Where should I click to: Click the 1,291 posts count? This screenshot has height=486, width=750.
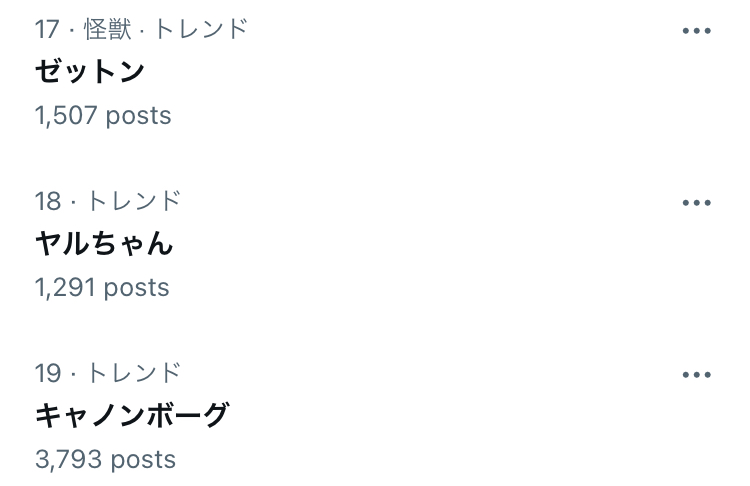(102, 288)
